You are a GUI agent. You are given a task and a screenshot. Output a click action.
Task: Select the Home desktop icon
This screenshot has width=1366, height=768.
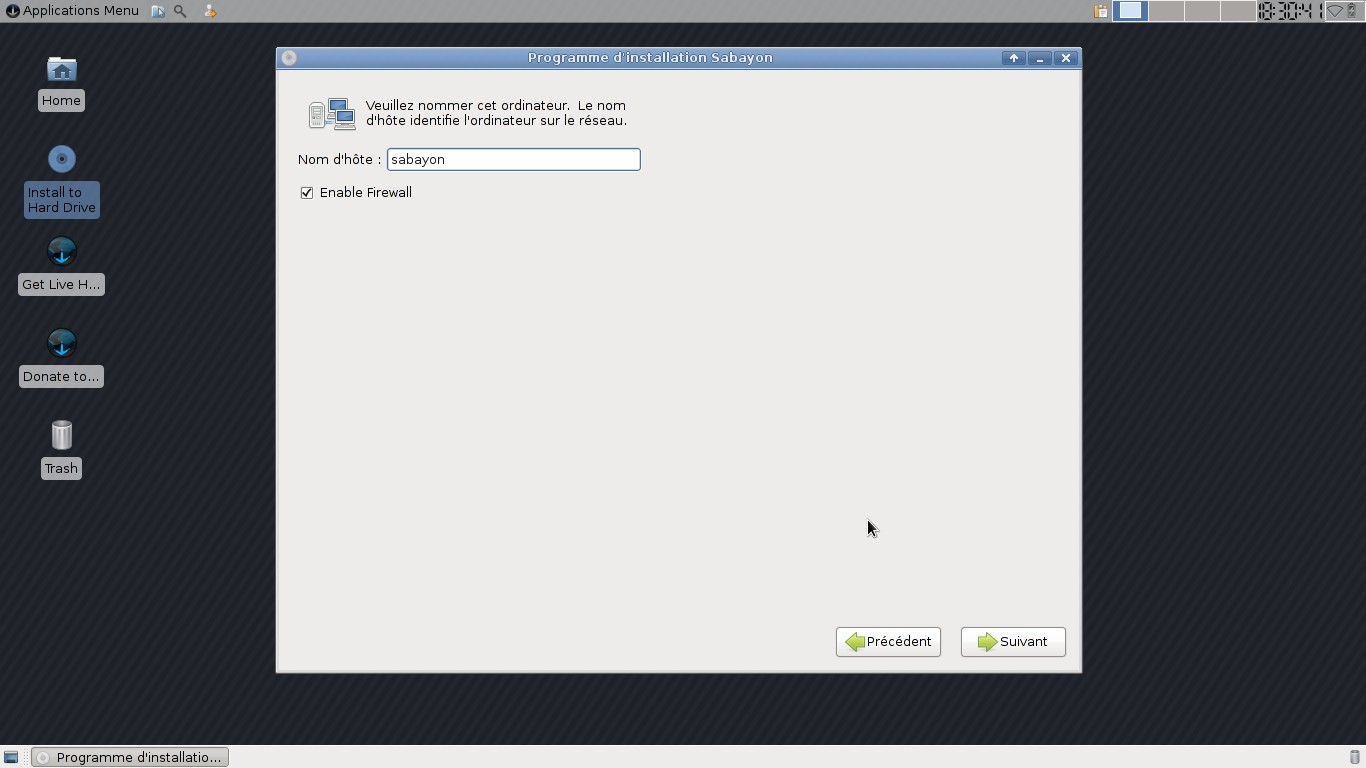61,83
